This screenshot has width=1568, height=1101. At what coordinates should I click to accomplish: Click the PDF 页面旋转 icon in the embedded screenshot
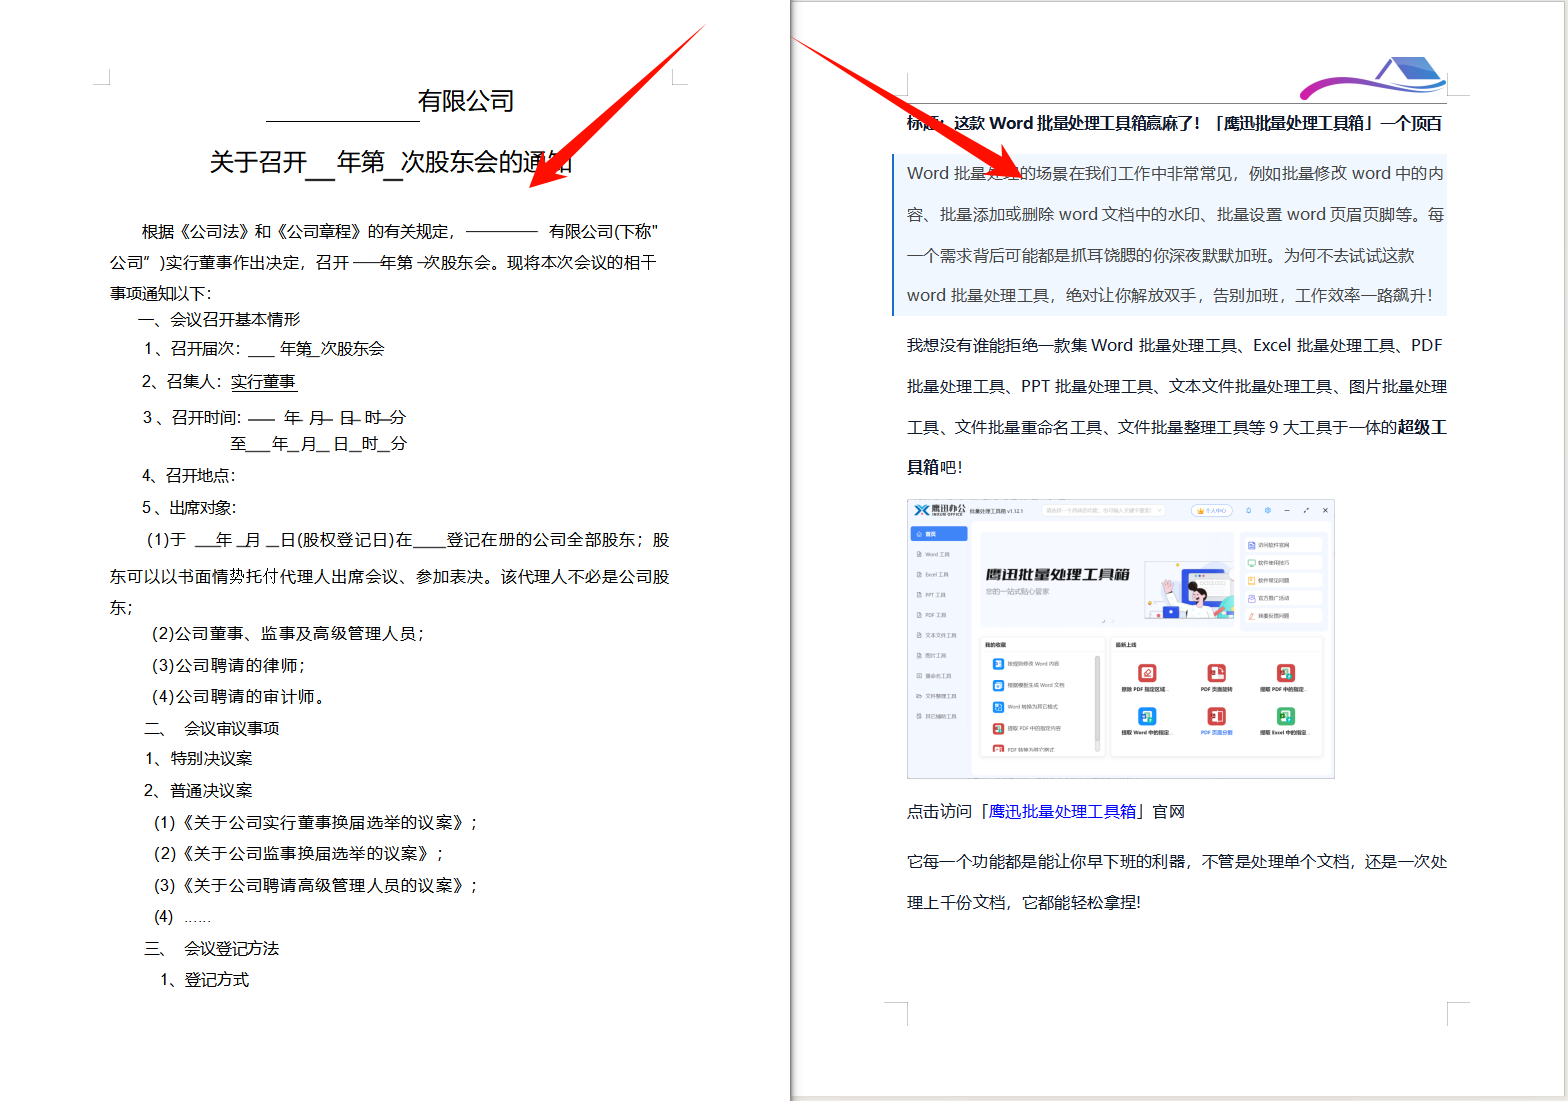(1216, 673)
